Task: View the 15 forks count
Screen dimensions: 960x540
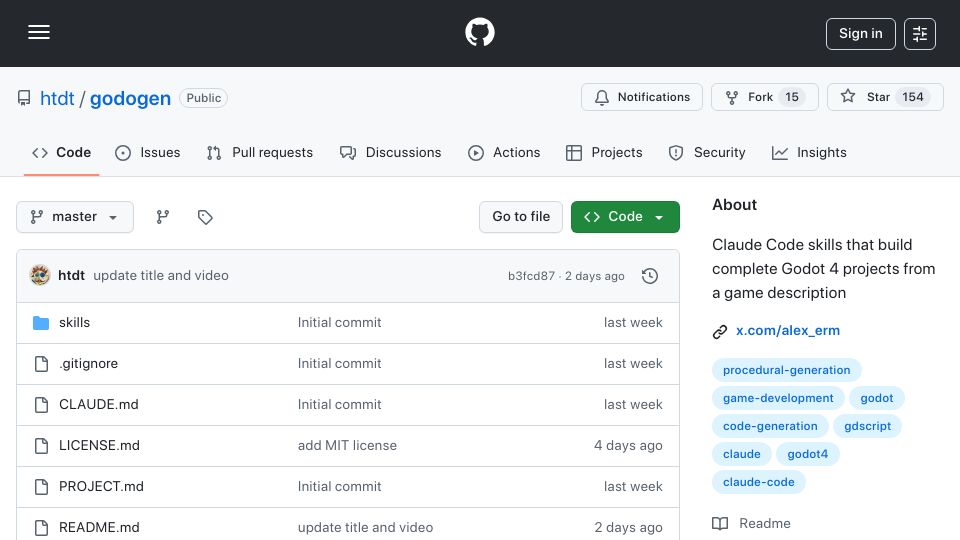Action: 792,97
